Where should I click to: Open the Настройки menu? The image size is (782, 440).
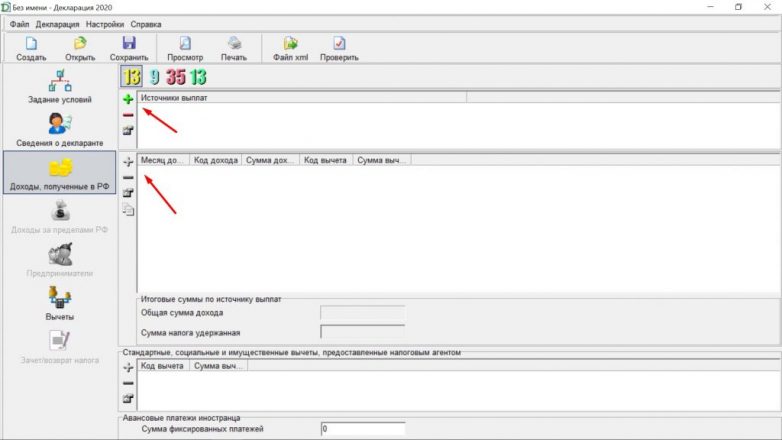coord(105,23)
